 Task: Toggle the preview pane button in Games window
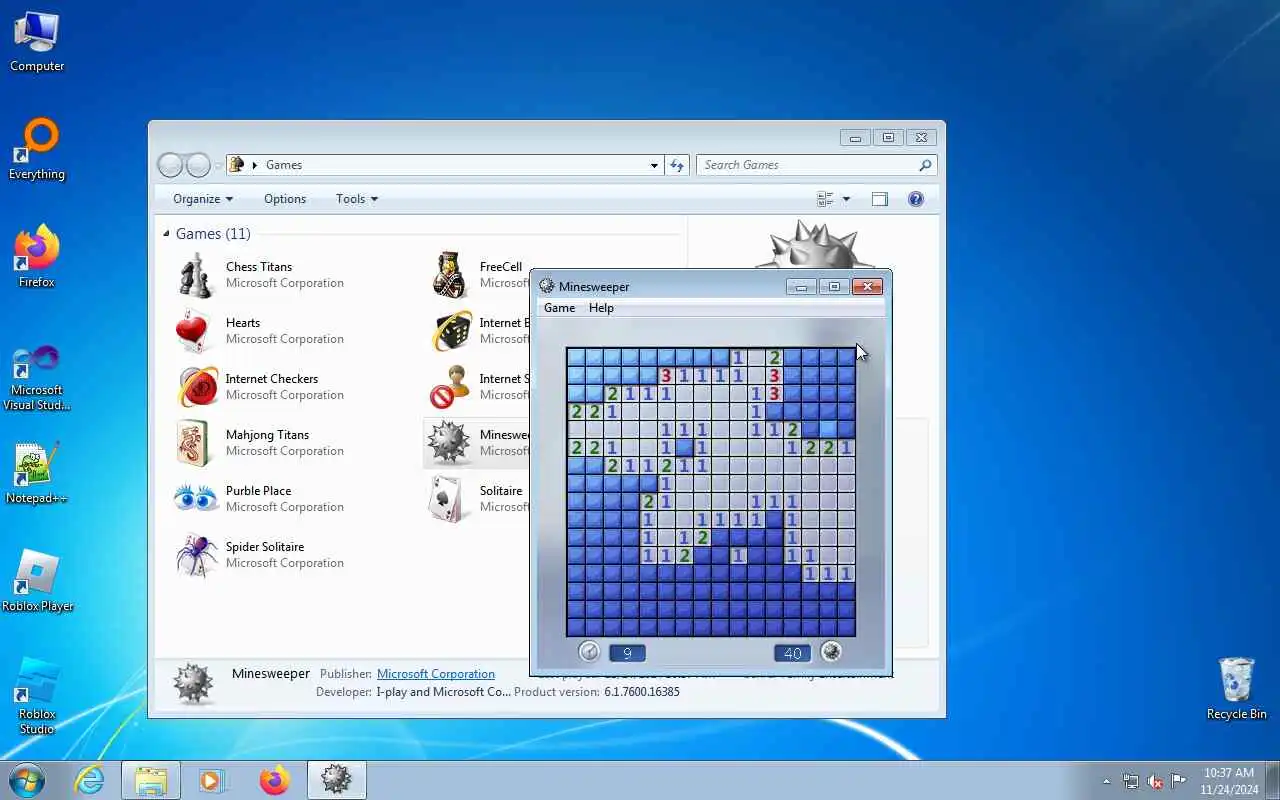pos(880,199)
